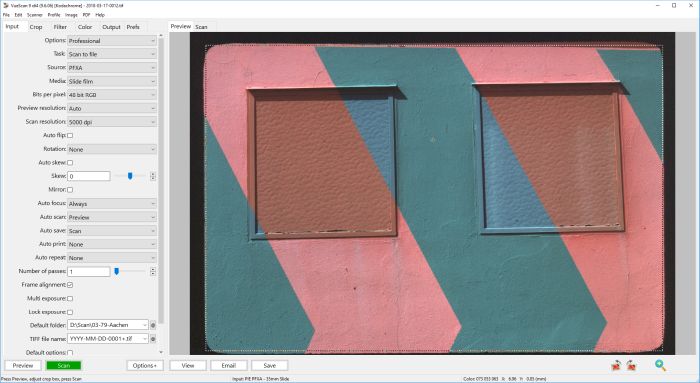Click the green Scan button
Screen dimensions: 700x383
(x=64, y=366)
